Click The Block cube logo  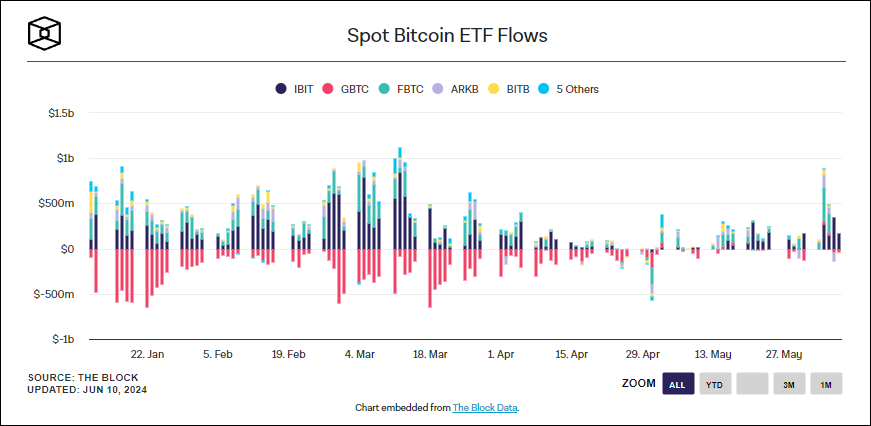[x=44, y=35]
